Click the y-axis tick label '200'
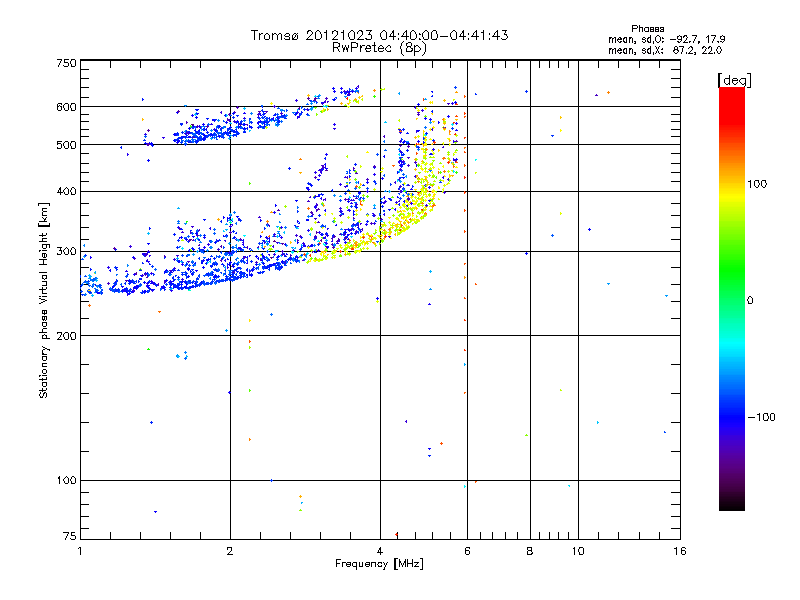This screenshot has width=800, height=600. (x=66, y=336)
